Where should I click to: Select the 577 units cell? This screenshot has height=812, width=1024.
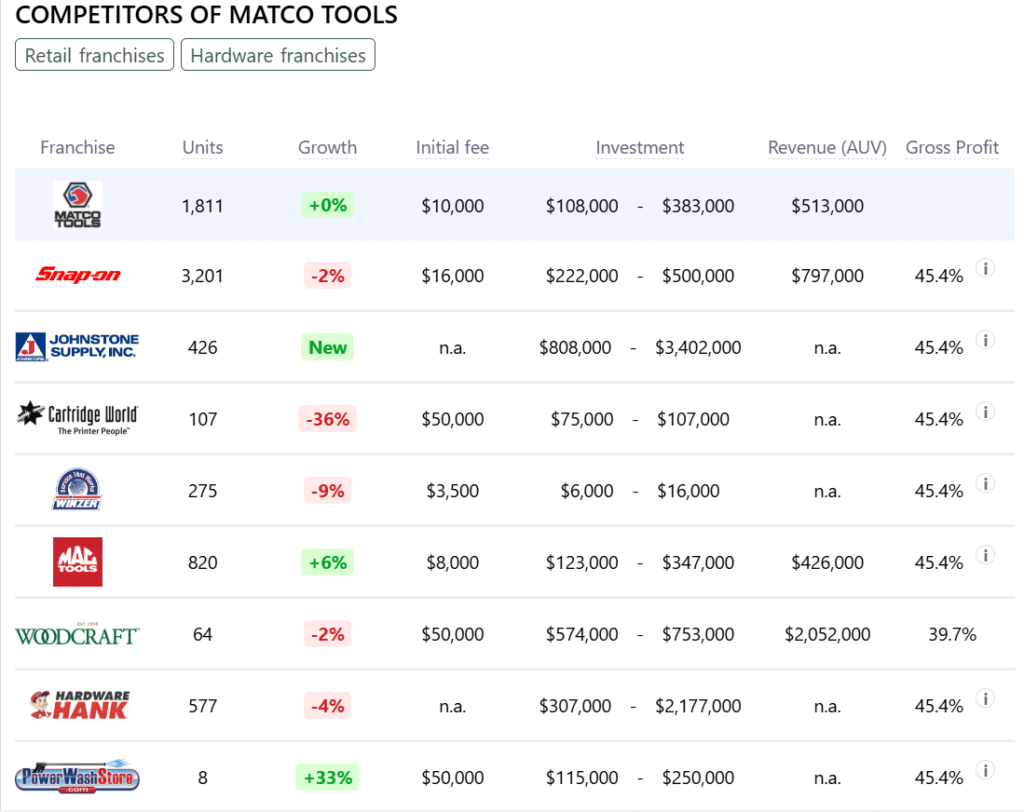point(202,706)
